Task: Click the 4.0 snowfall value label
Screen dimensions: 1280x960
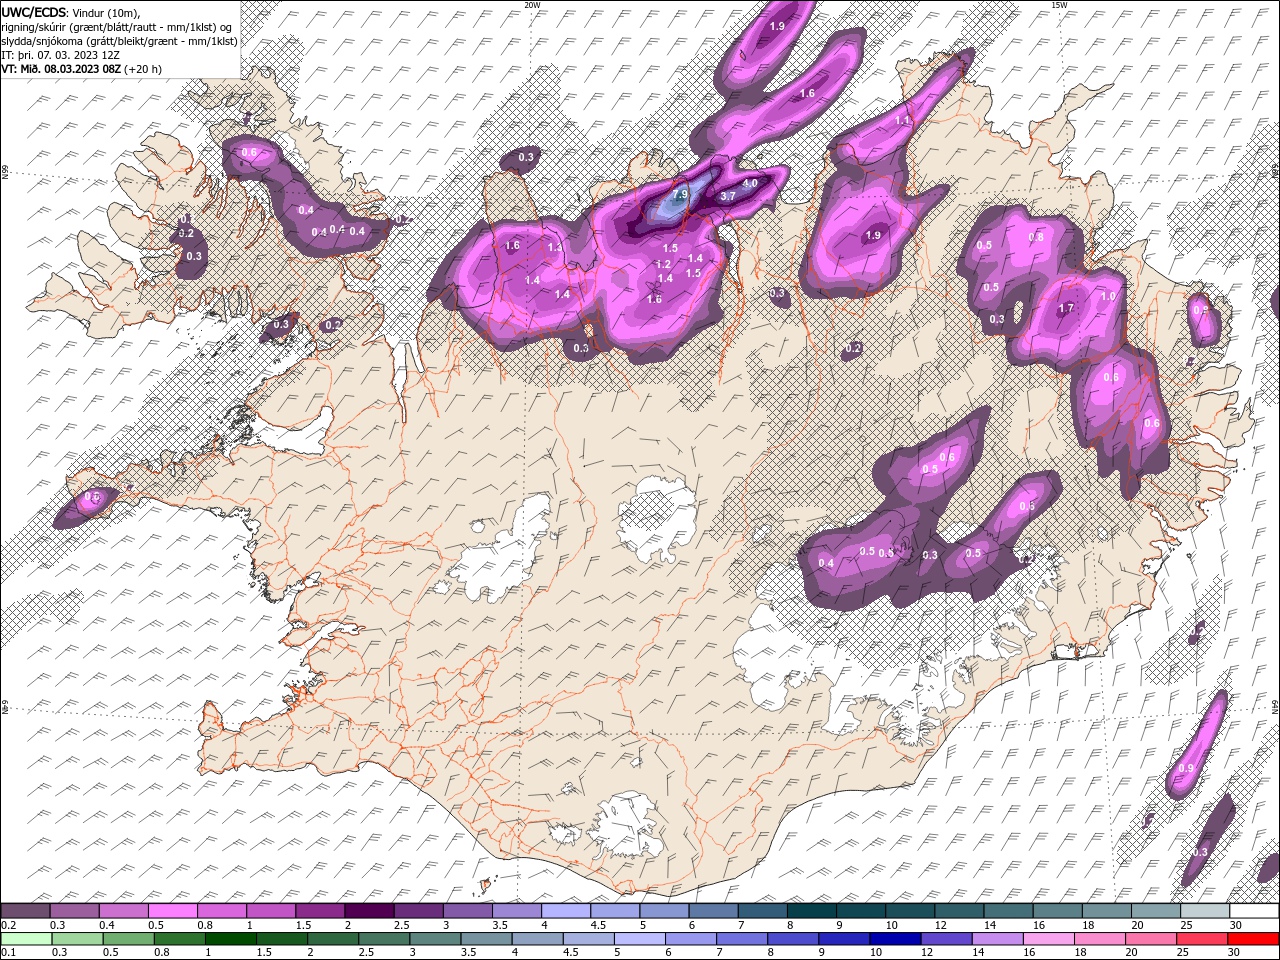Action: [749, 183]
